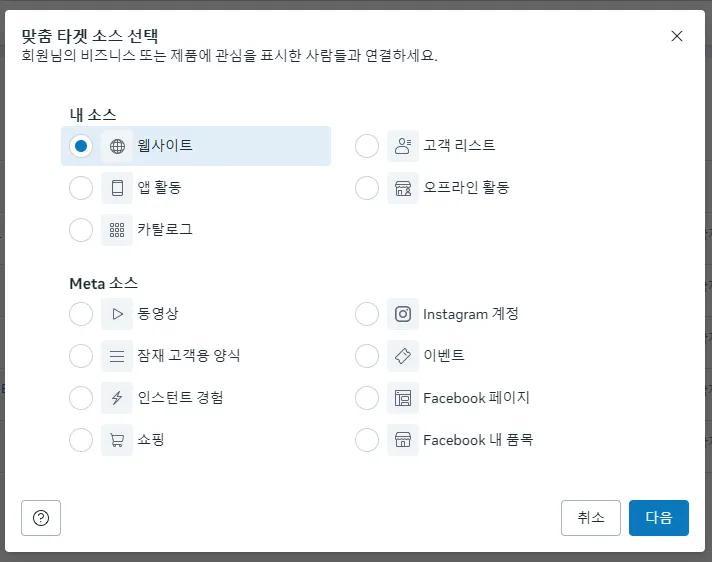Choose the 고객 리스트 option label

[459, 146]
